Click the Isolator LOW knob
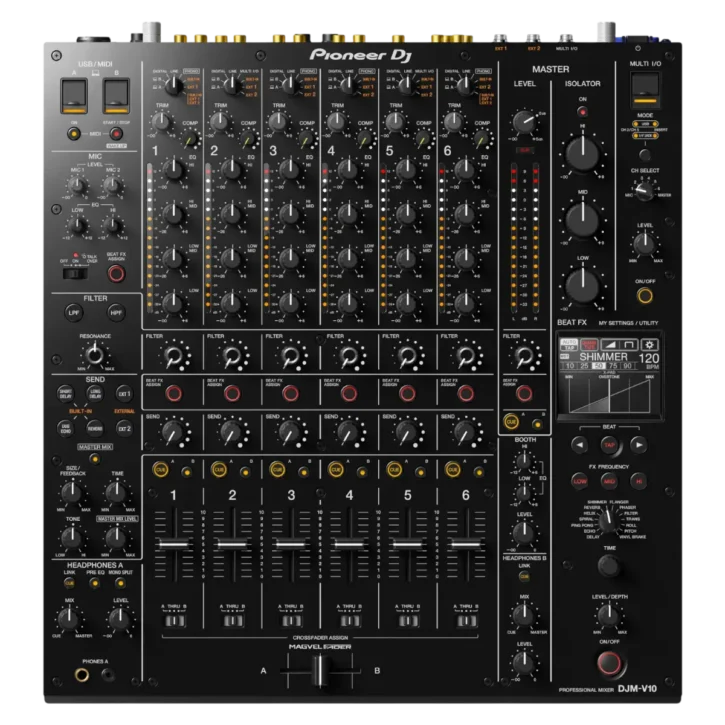 coord(583,285)
